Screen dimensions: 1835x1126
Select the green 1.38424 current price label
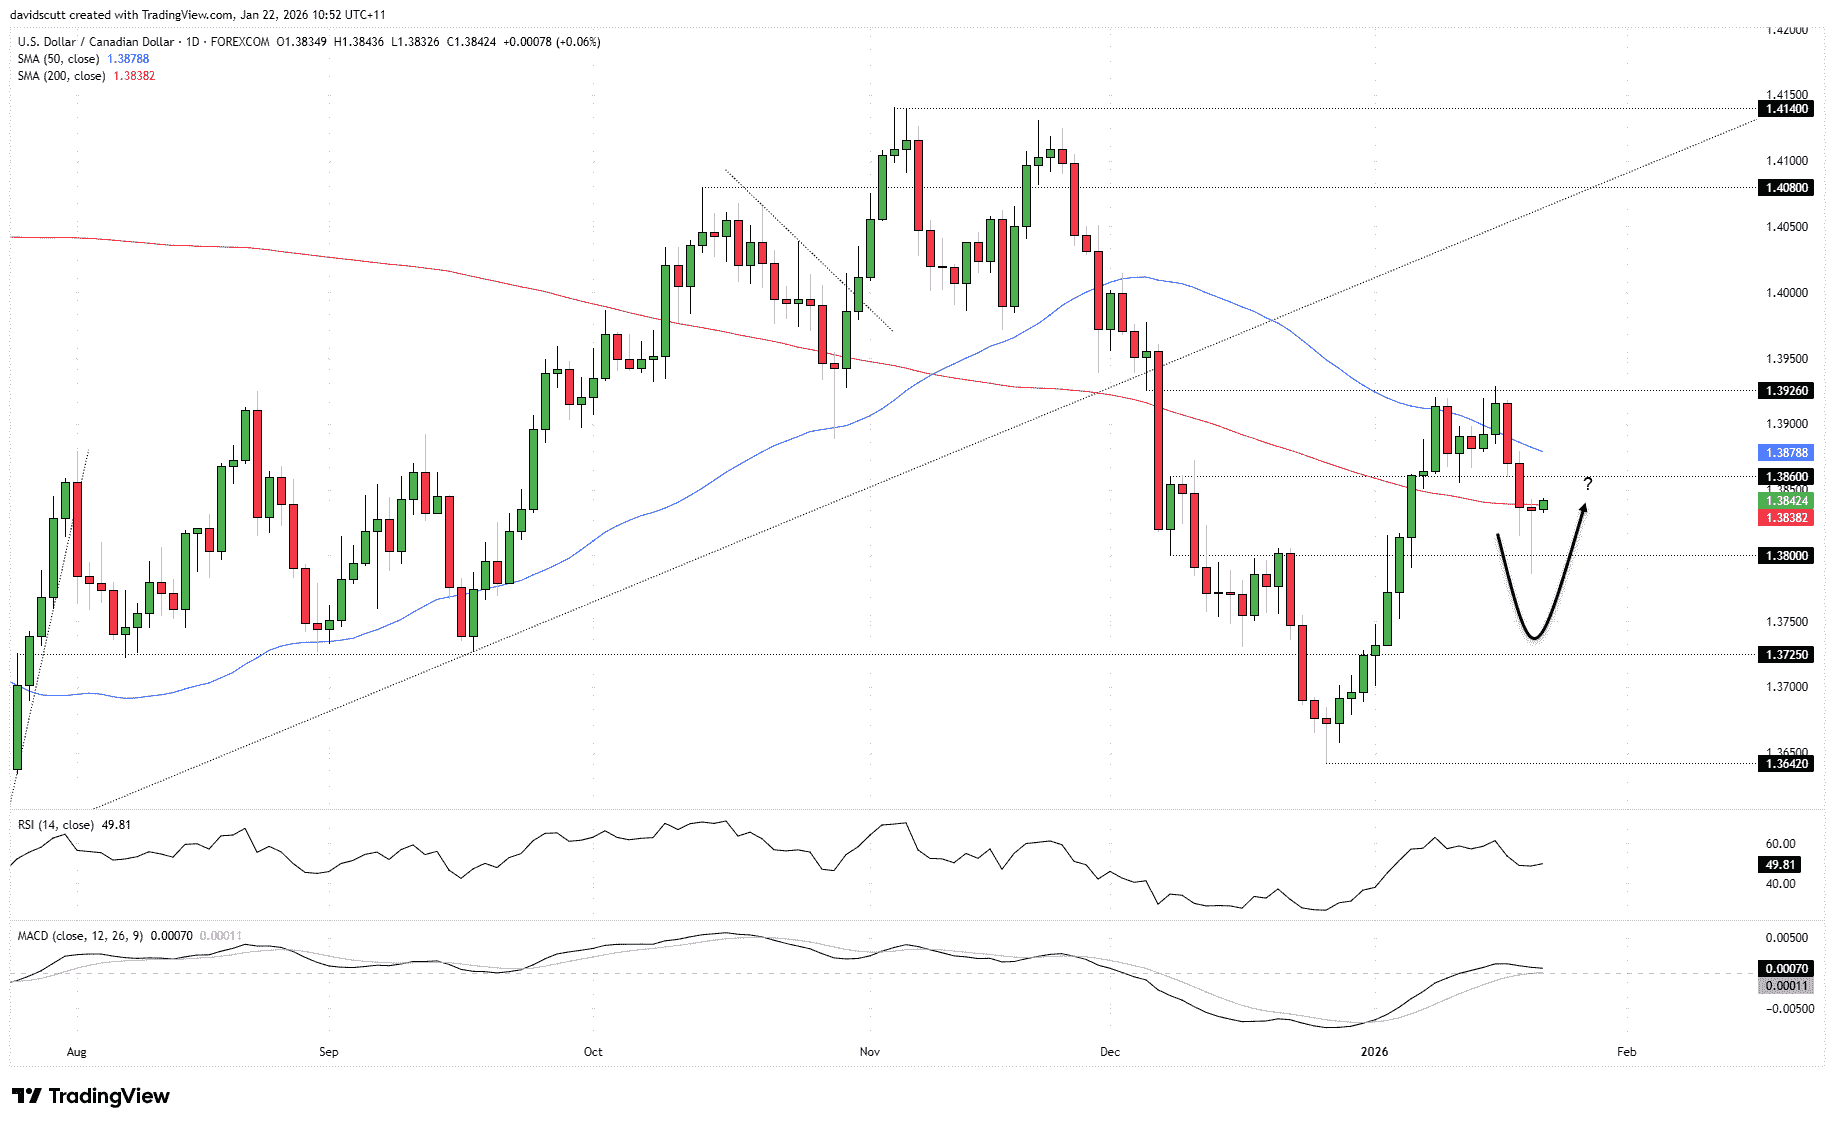click(x=1787, y=500)
